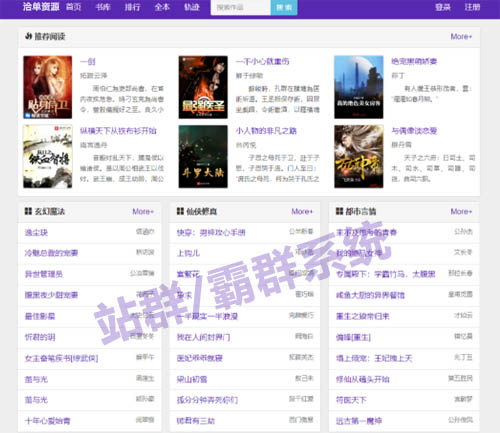Open 上钩儿 in 仙侠修真 list

coord(188,253)
